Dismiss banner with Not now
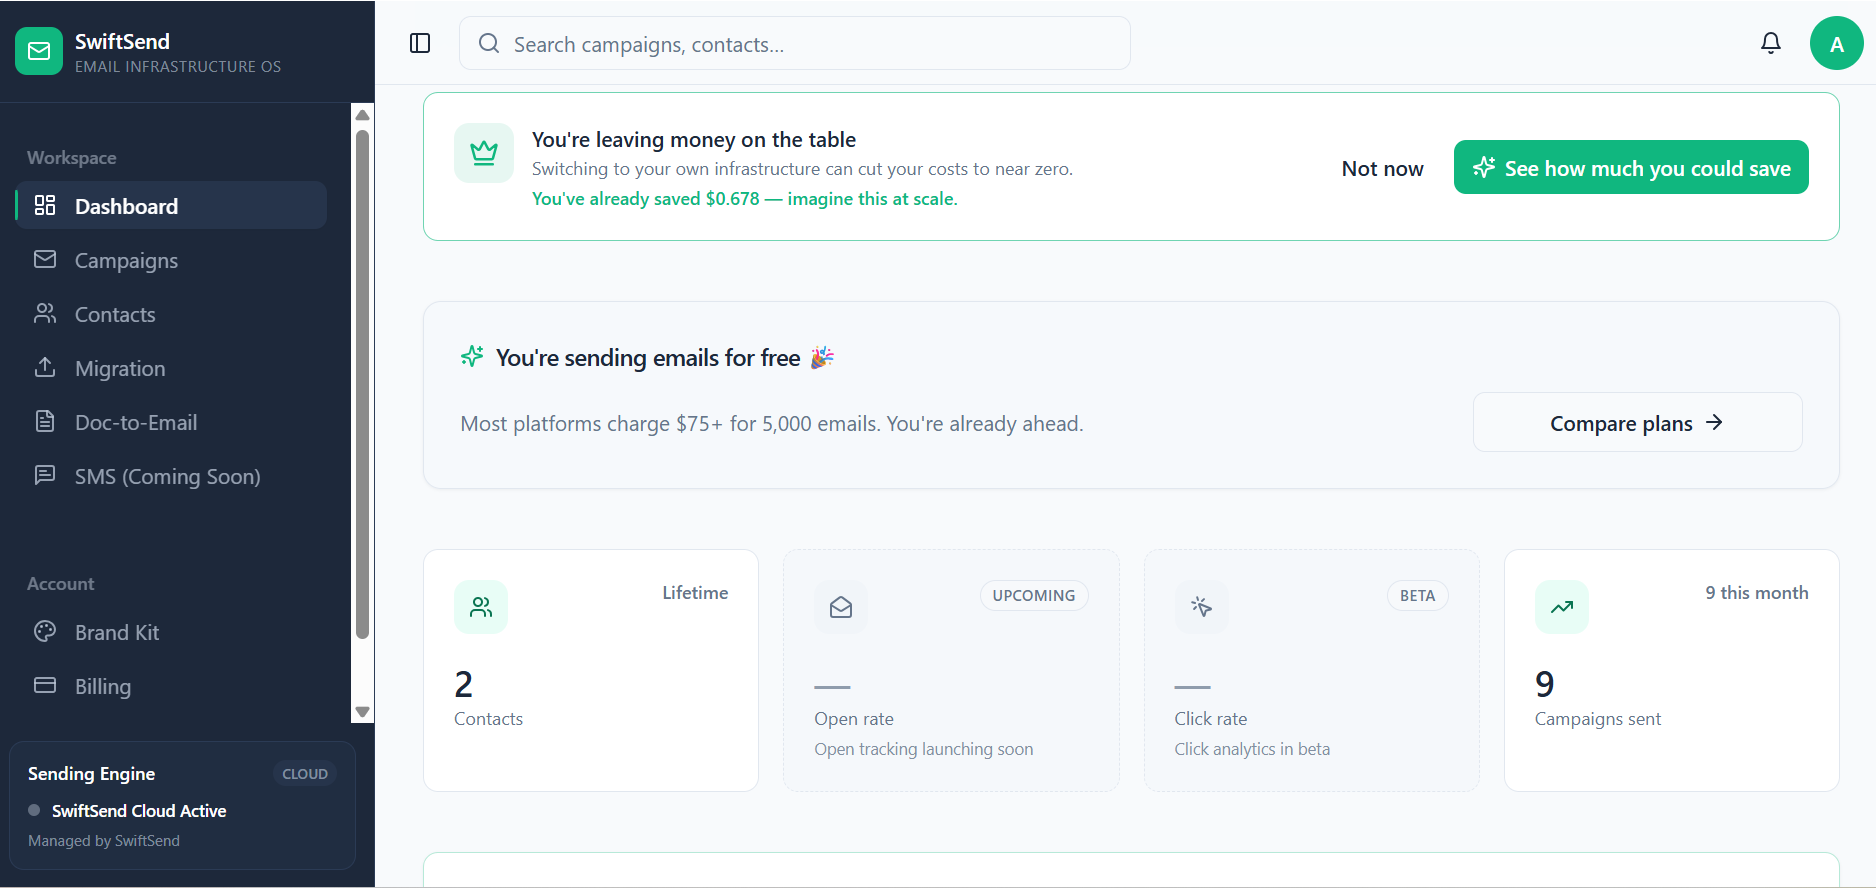1876x888 pixels. [x=1382, y=168]
